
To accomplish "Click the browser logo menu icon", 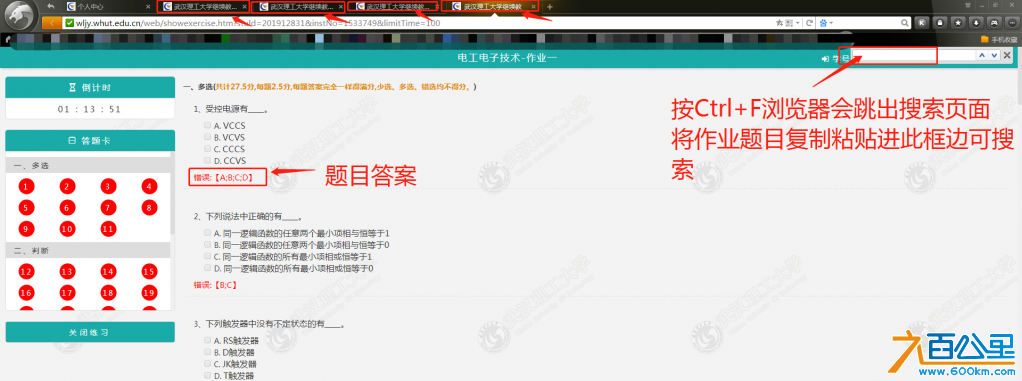I will [18, 16].
